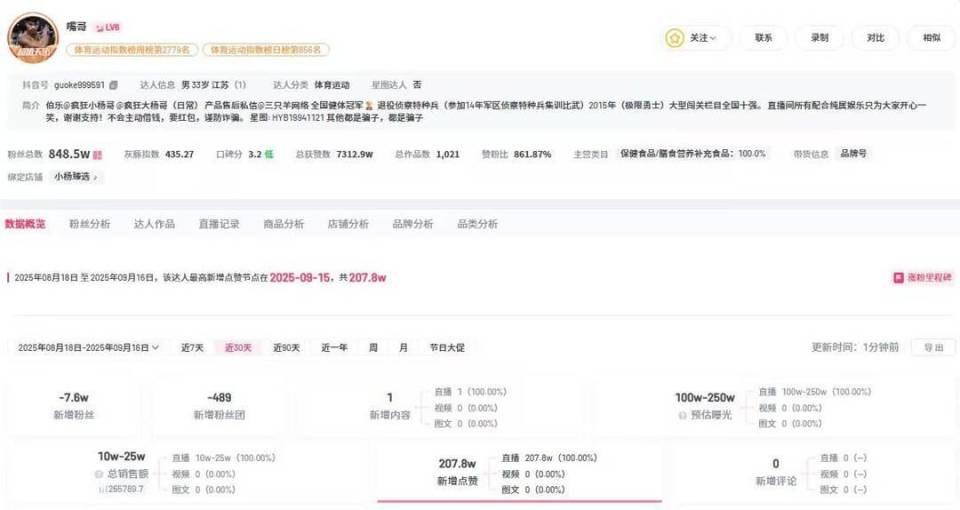Select the 新增内容 metric card
960x510 pixels.
pos(440,407)
